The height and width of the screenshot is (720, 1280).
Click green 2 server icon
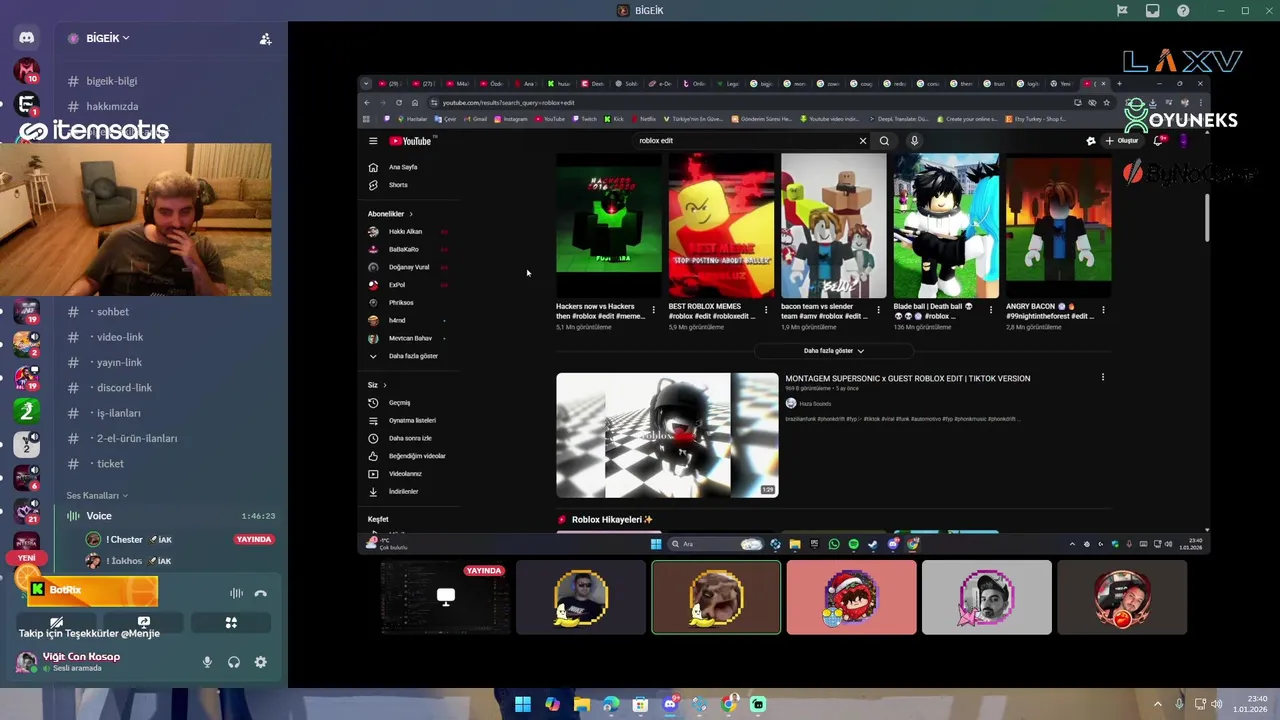[x=27, y=410]
